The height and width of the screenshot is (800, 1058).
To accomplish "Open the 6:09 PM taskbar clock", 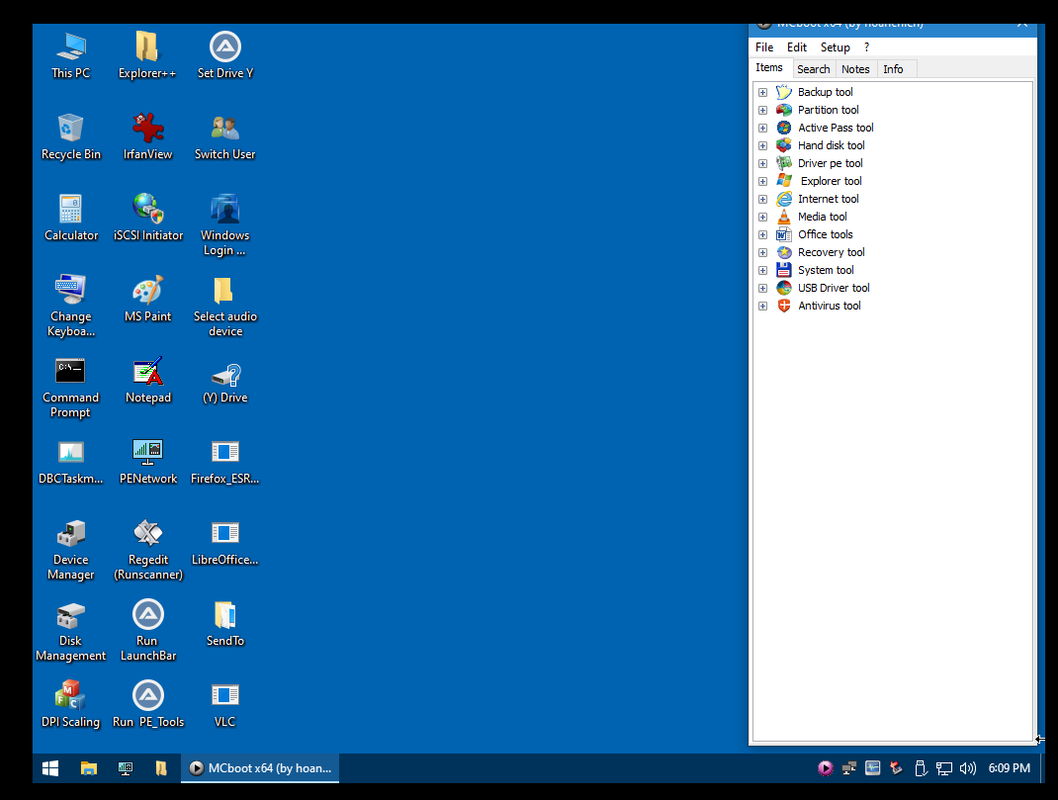I will pyautogui.click(x=1009, y=768).
